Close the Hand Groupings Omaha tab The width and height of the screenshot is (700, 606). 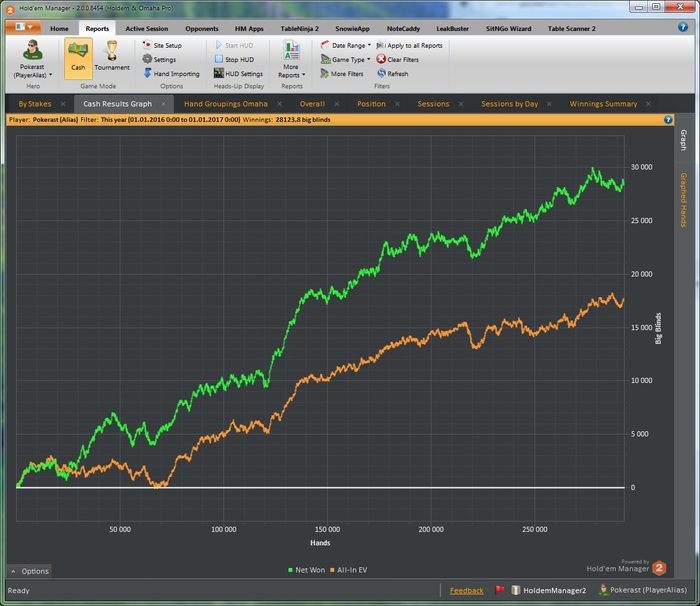[x=279, y=104]
